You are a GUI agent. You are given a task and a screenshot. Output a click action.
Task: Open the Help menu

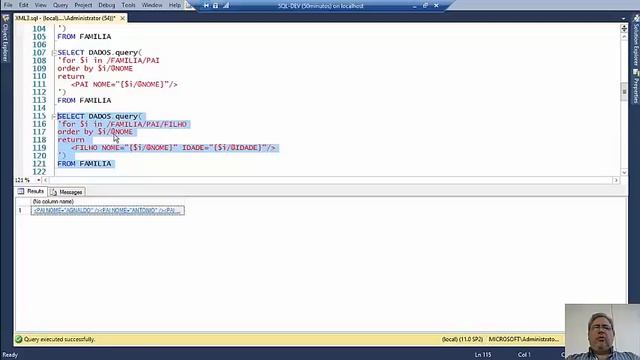pyautogui.click(x=175, y=5)
